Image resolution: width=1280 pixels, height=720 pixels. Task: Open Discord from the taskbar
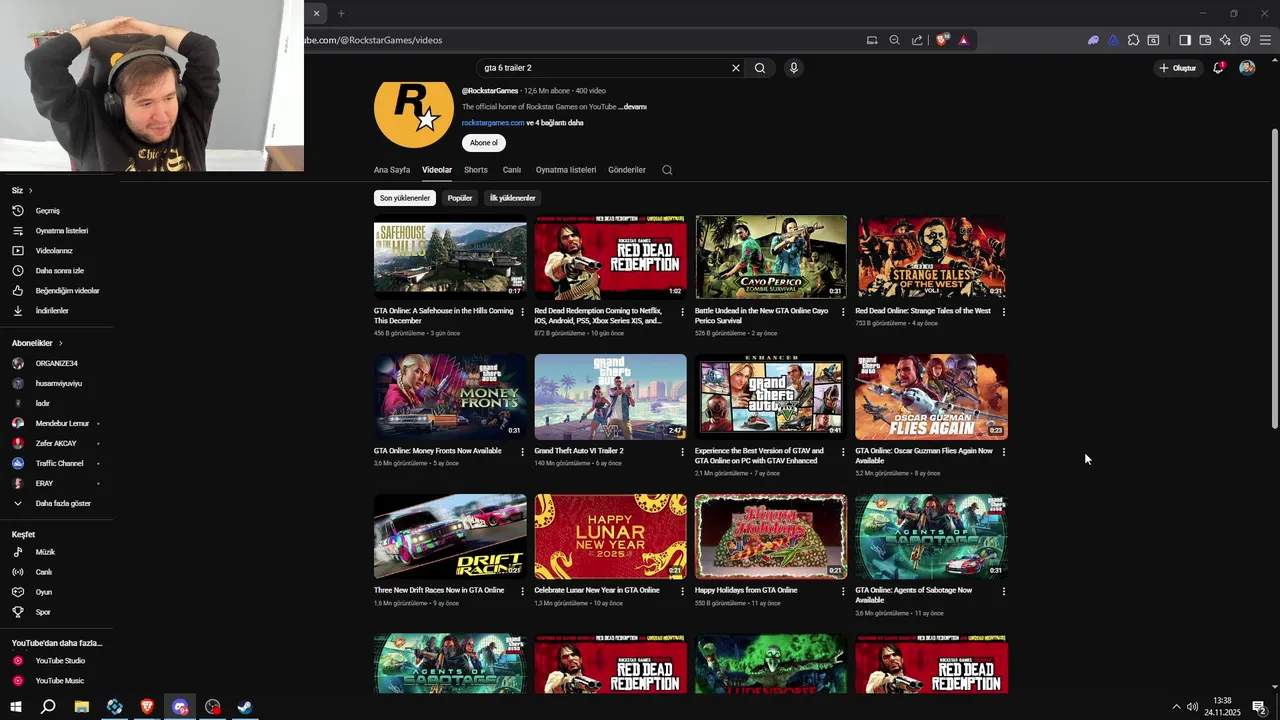[180, 707]
